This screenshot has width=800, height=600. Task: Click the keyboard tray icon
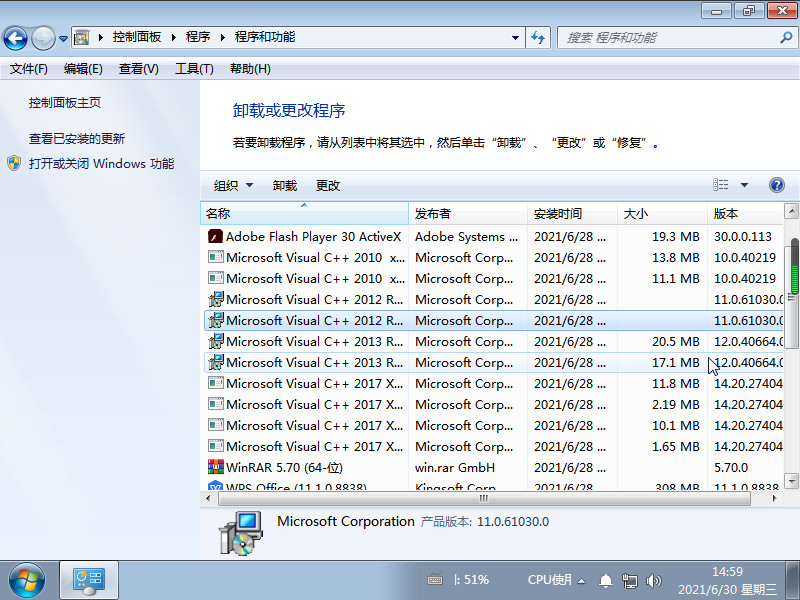coord(435,580)
